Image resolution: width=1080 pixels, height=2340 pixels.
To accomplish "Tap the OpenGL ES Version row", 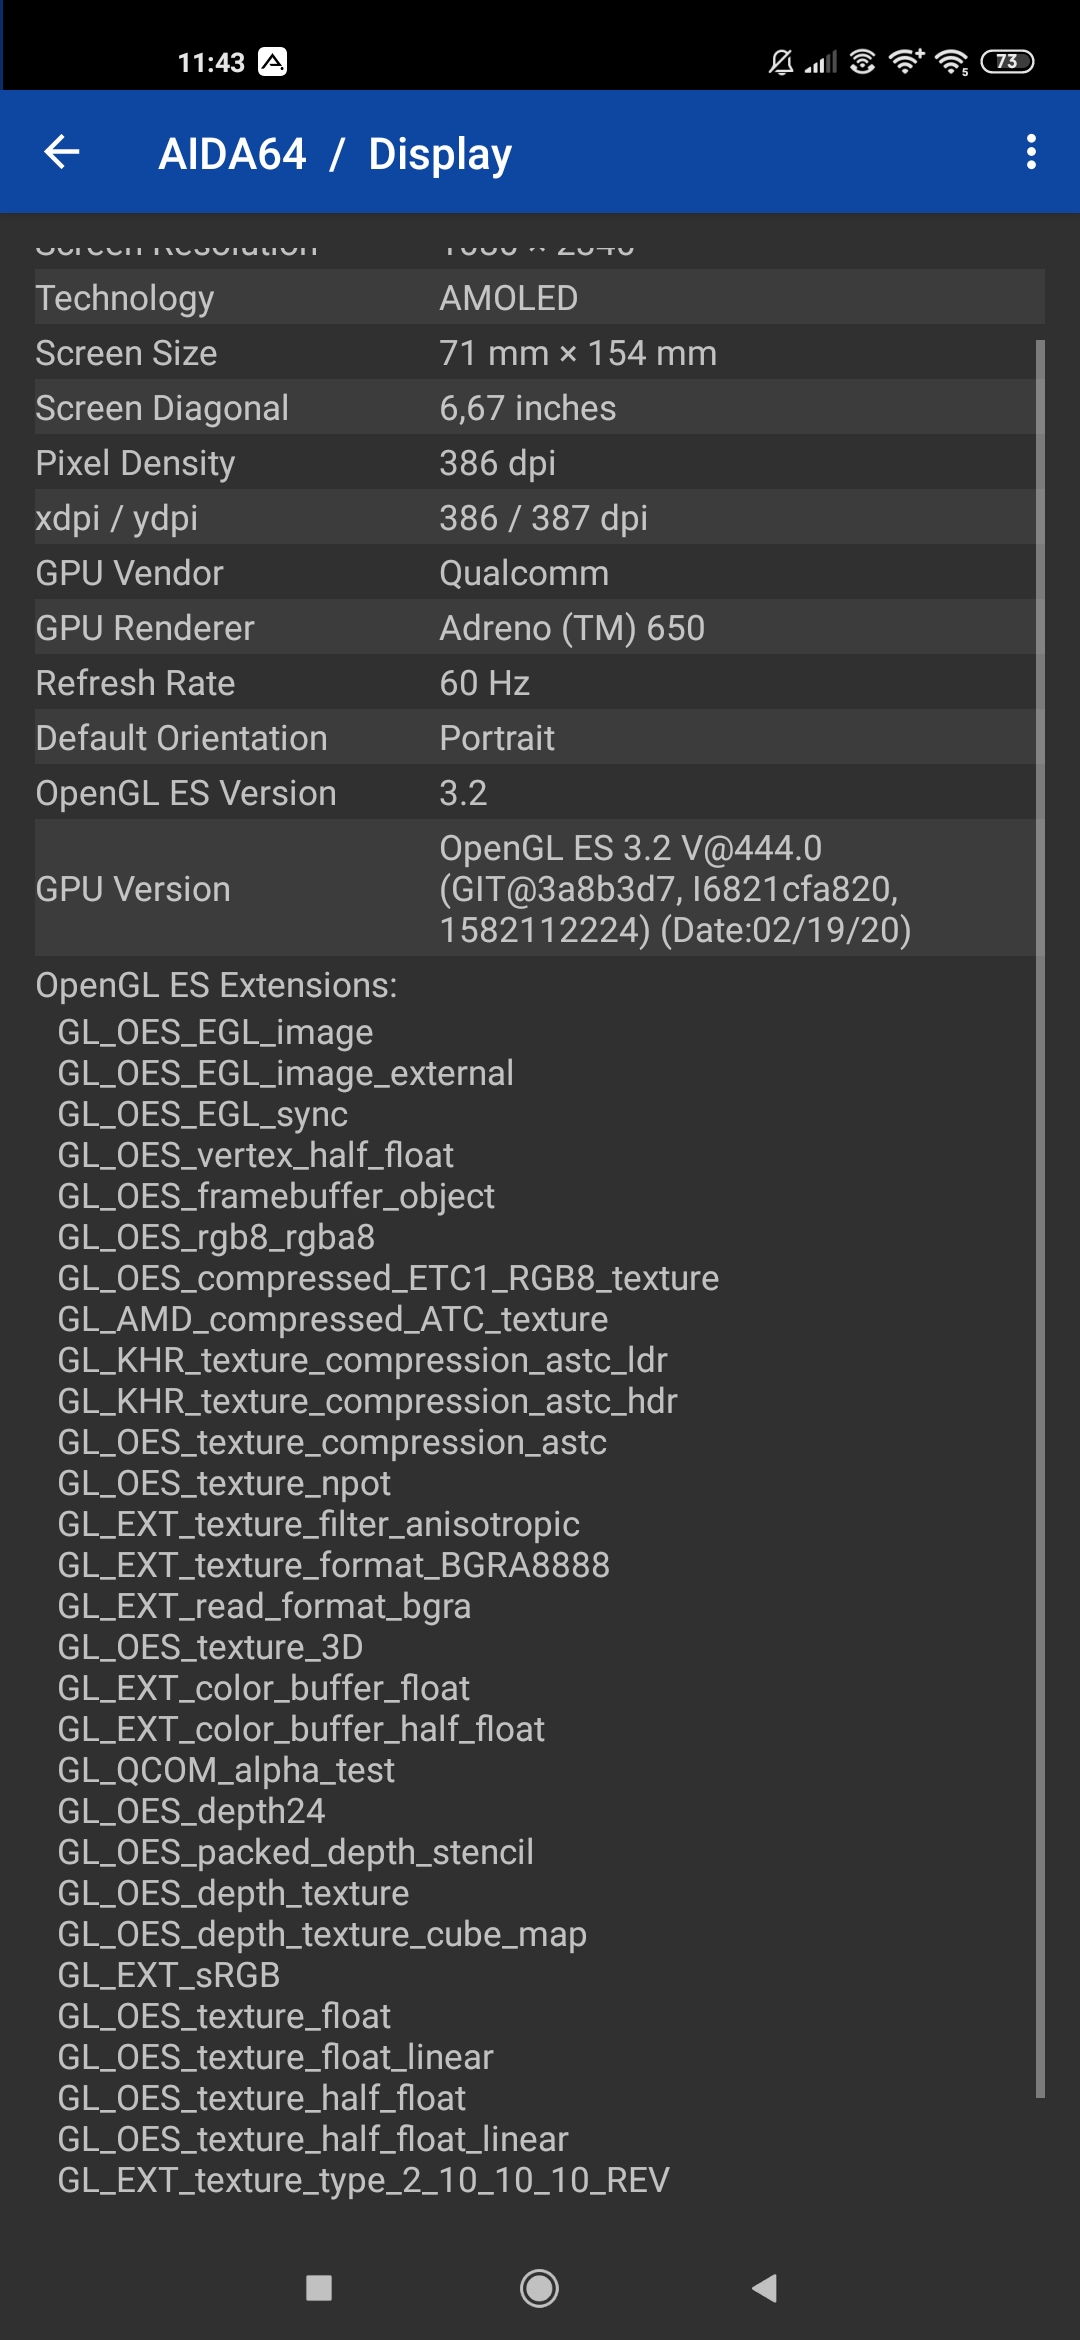I will (538, 793).
